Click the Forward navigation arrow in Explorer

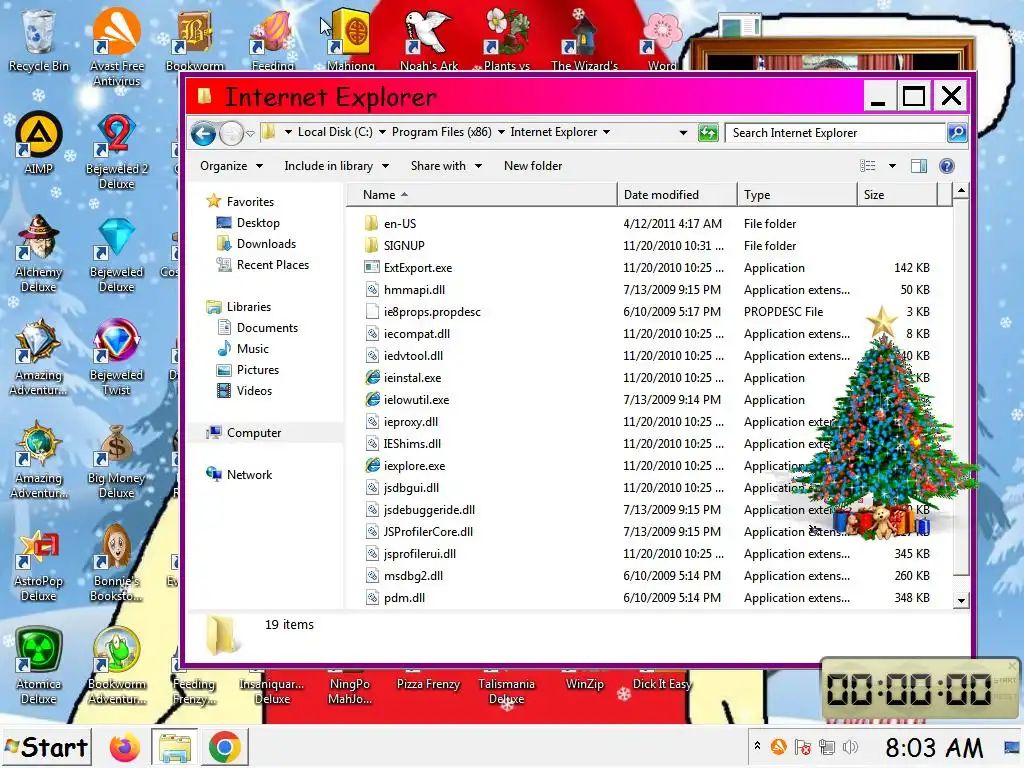[231, 134]
